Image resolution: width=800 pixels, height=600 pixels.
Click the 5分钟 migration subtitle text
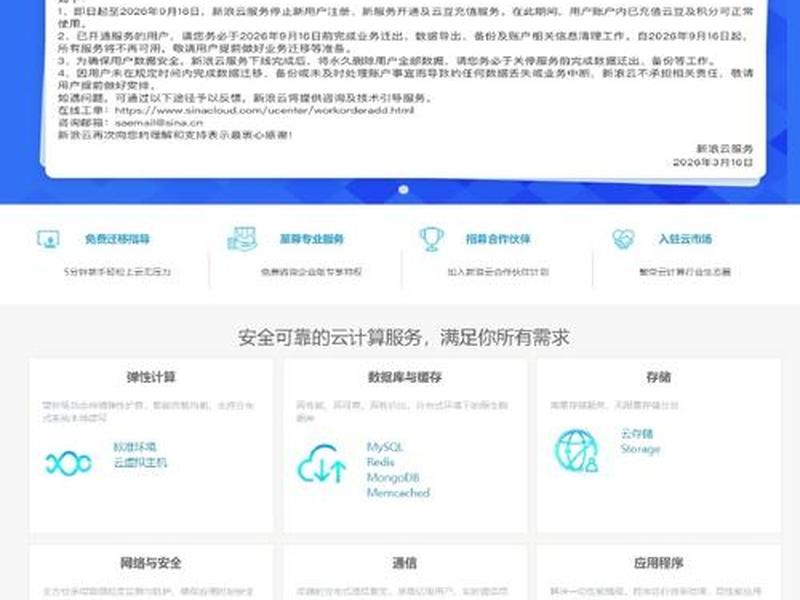pyautogui.click(x=117, y=272)
